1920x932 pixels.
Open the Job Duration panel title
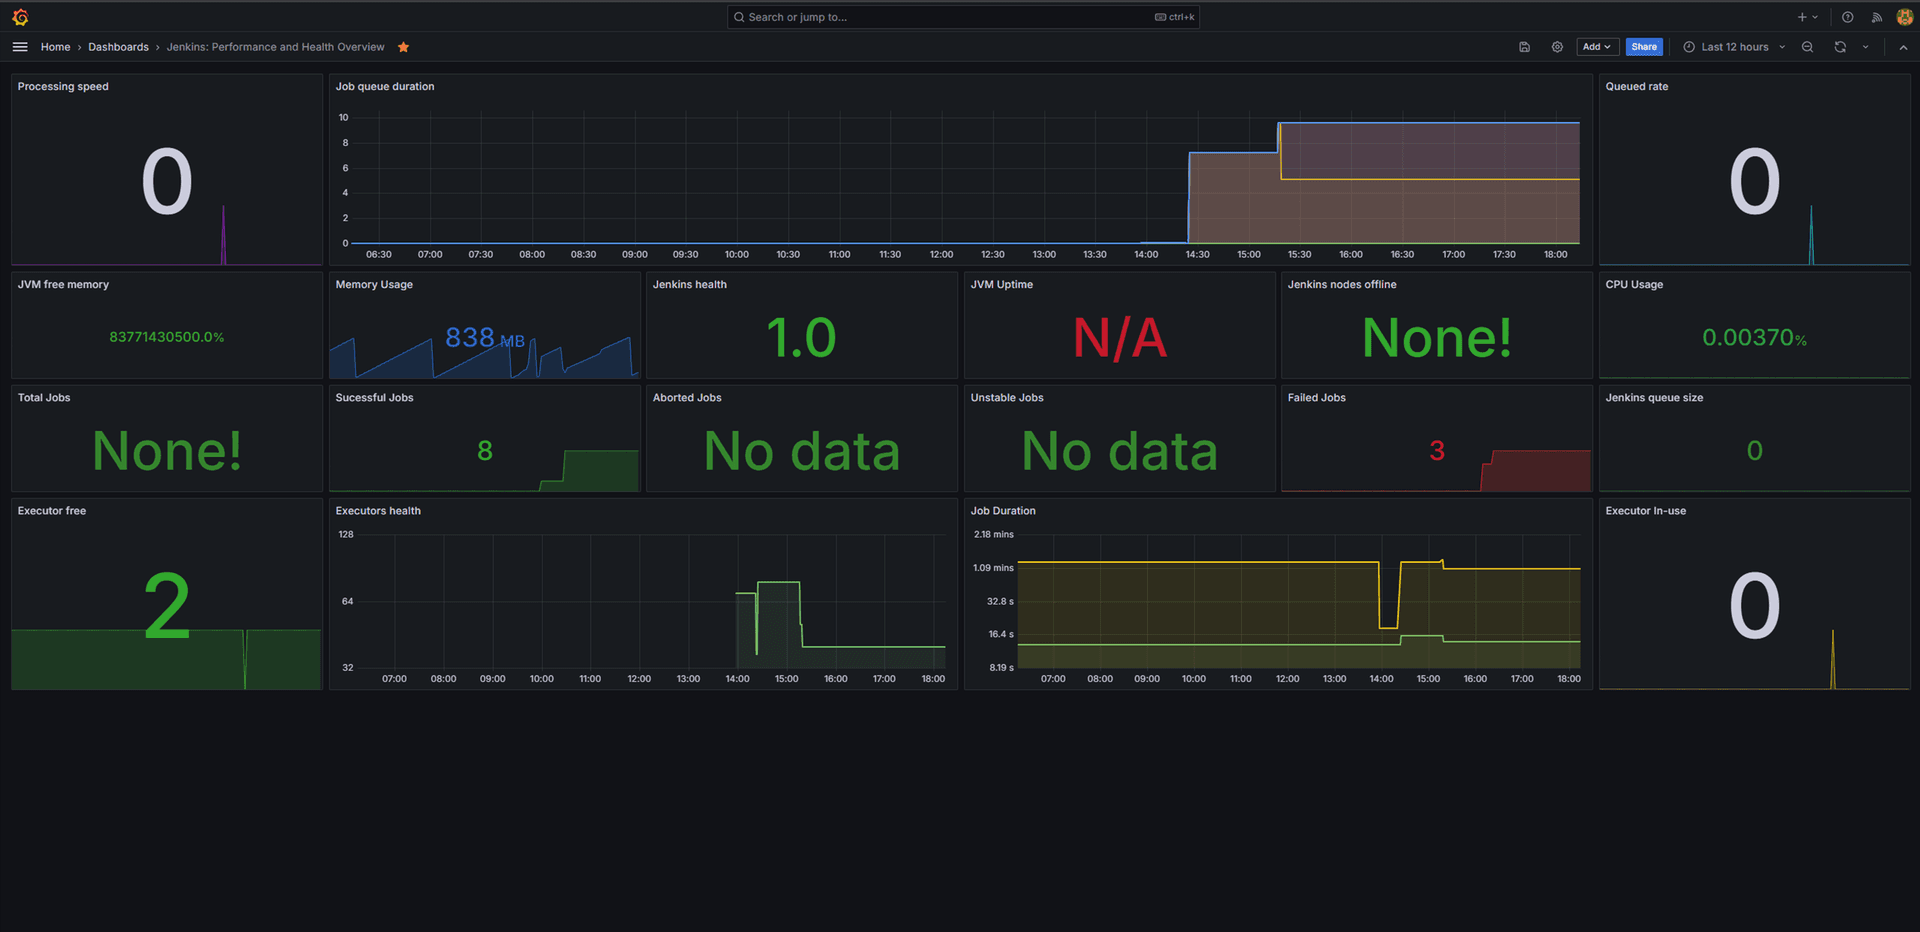coord(1003,511)
